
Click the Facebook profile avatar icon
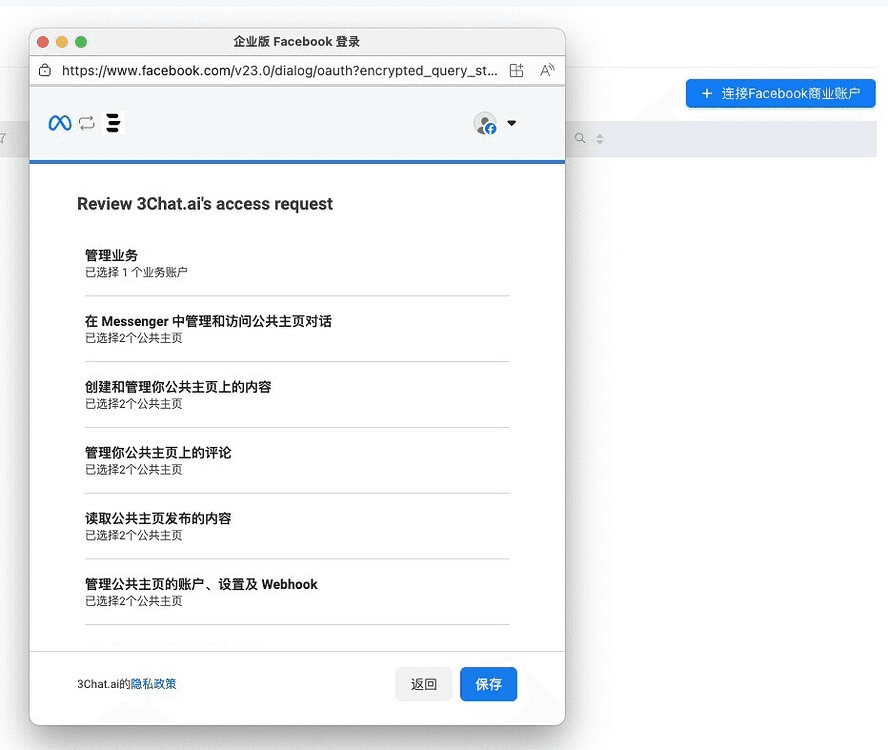pos(485,123)
